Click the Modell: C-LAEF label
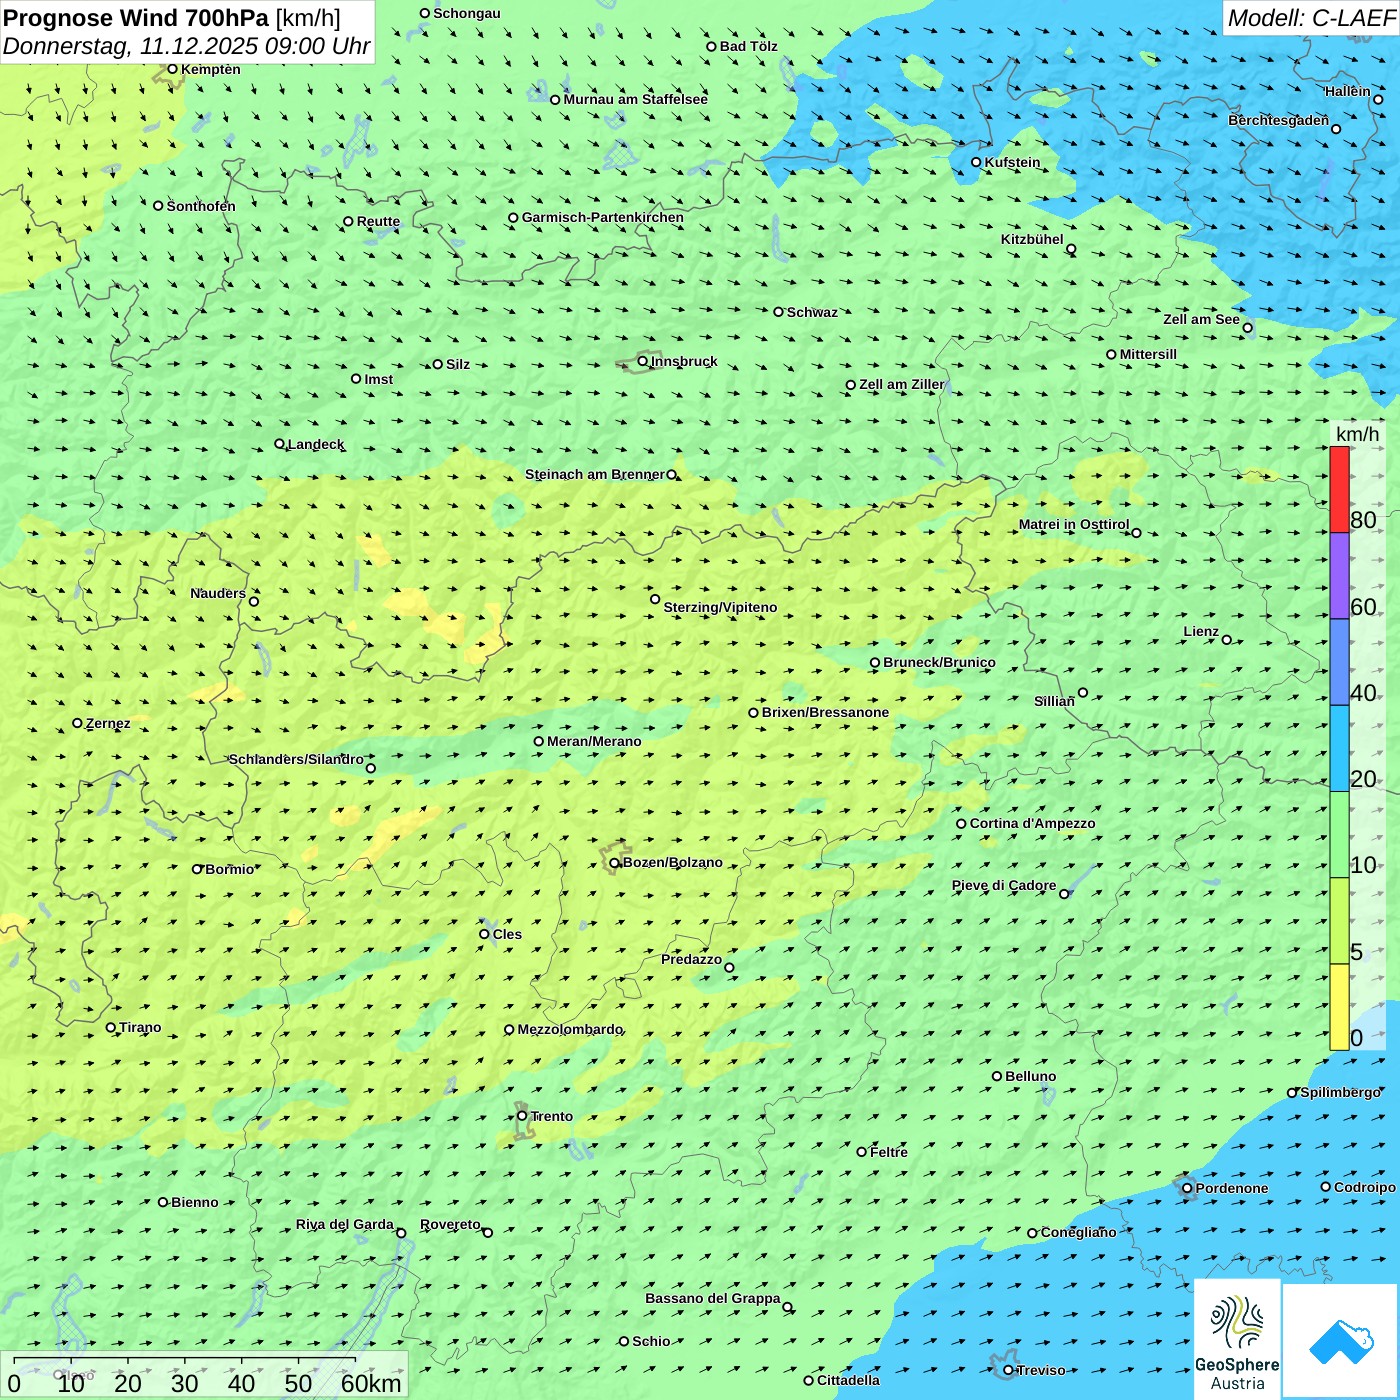This screenshot has width=1400, height=1400. 1310,18
